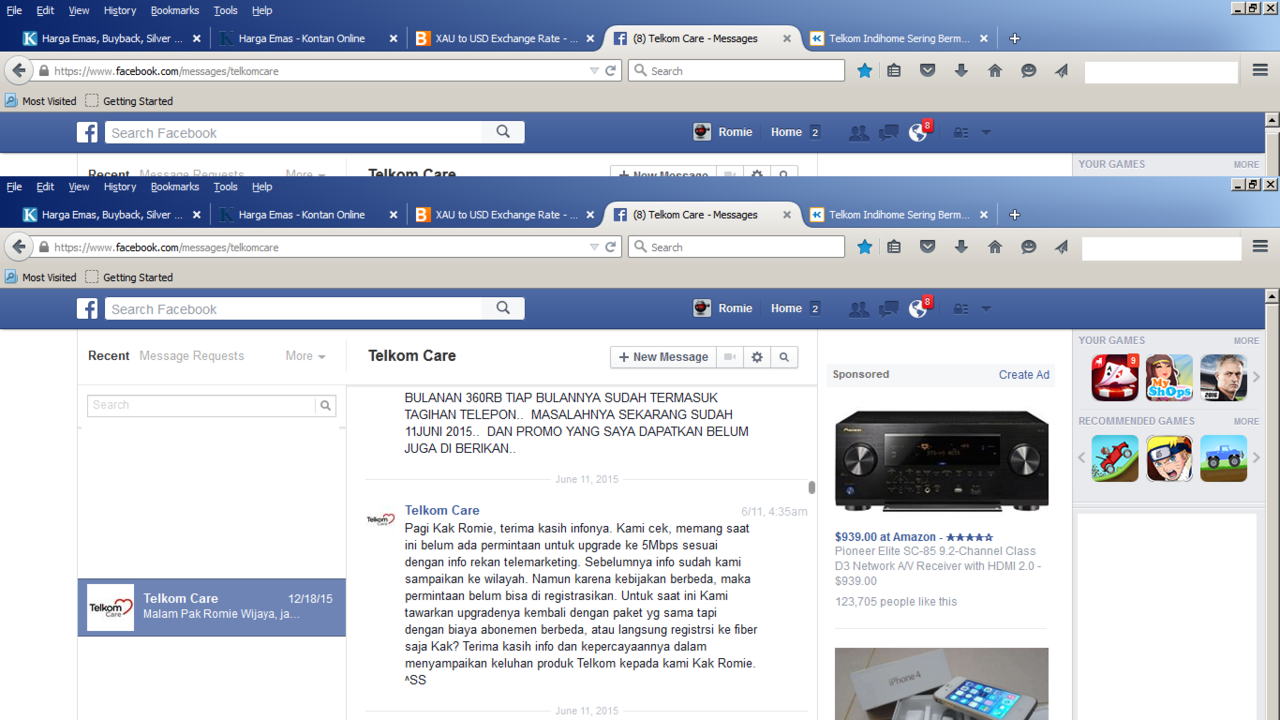Go to the Home page via front window house icon

(x=995, y=247)
